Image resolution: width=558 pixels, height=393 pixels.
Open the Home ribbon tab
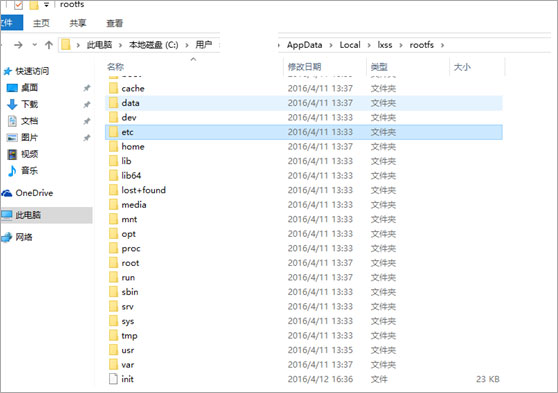click(x=41, y=23)
